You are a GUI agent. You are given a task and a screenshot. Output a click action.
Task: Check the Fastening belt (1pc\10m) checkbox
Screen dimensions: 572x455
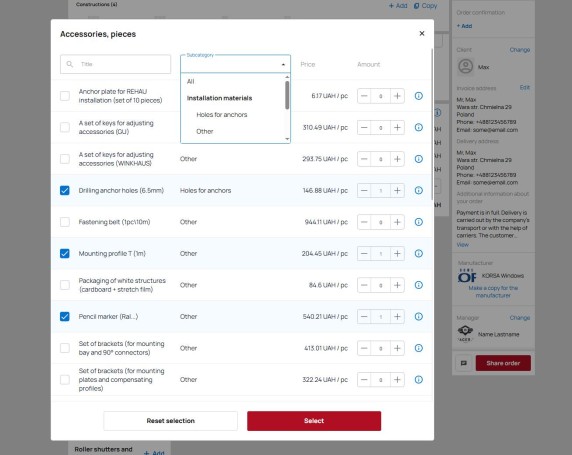click(x=65, y=222)
